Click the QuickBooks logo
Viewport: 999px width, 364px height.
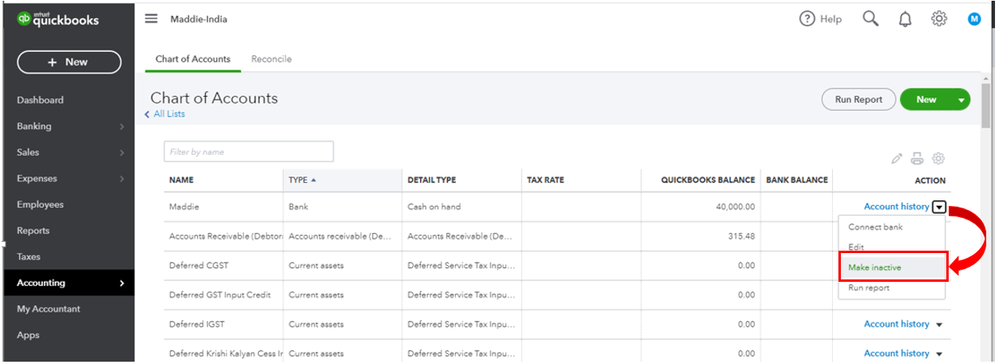pos(58,19)
